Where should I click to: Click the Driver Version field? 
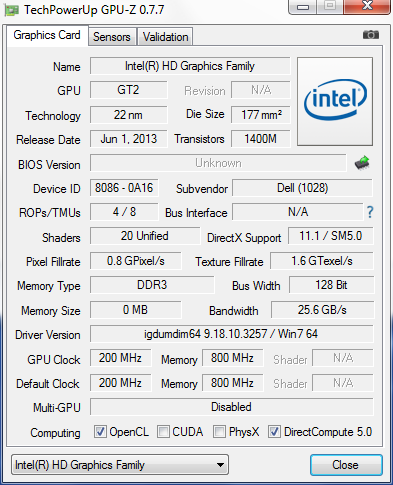click(231, 334)
